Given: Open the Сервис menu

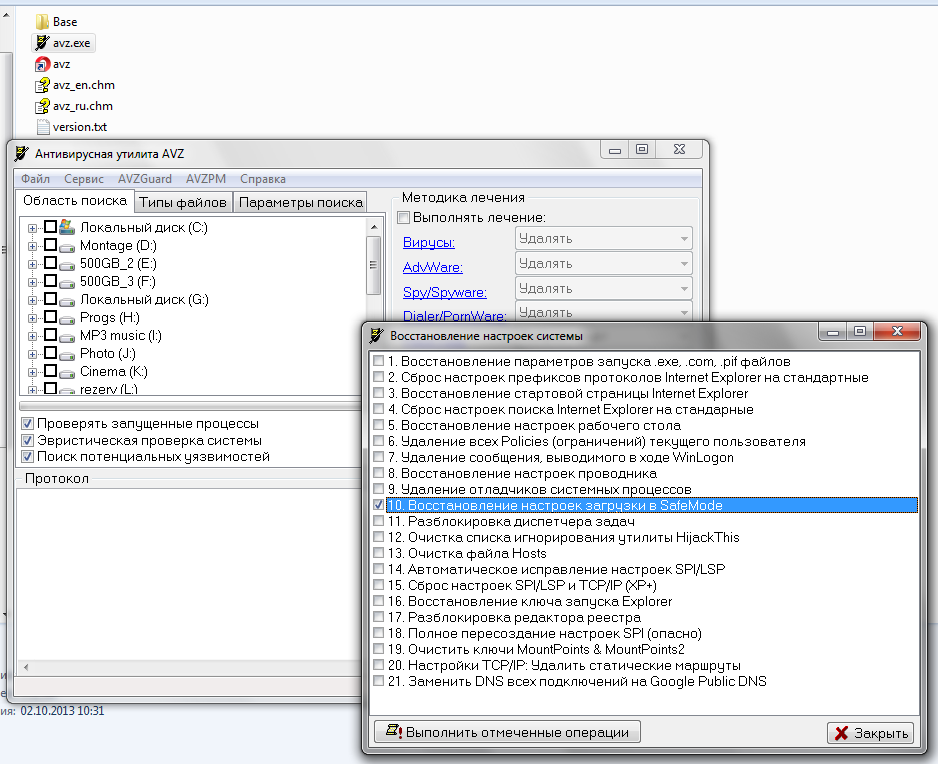Looking at the screenshot, I should click(84, 179).
